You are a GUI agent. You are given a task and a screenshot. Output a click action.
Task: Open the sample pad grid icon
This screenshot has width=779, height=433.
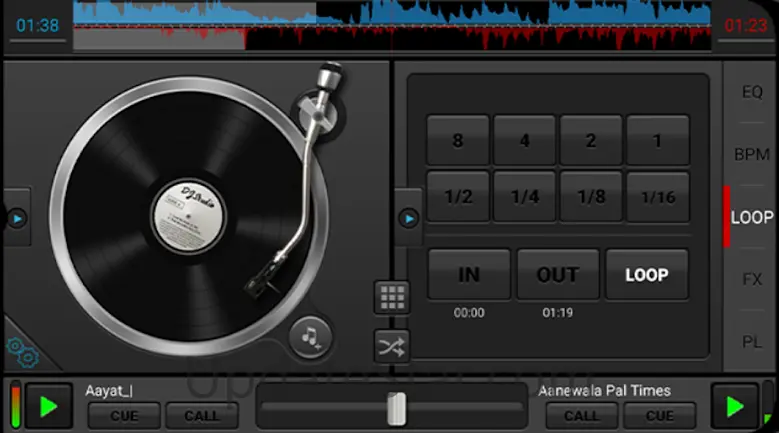[x=392, y=297]
